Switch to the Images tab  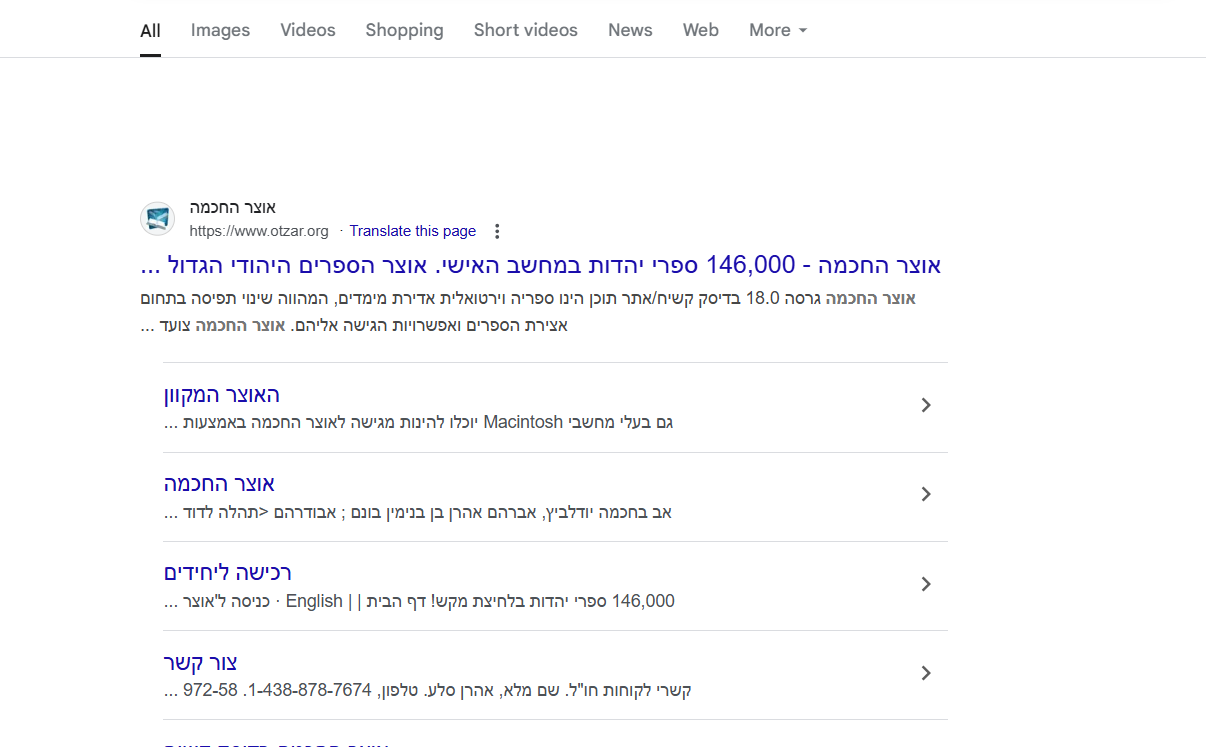[x=220, y=30]
